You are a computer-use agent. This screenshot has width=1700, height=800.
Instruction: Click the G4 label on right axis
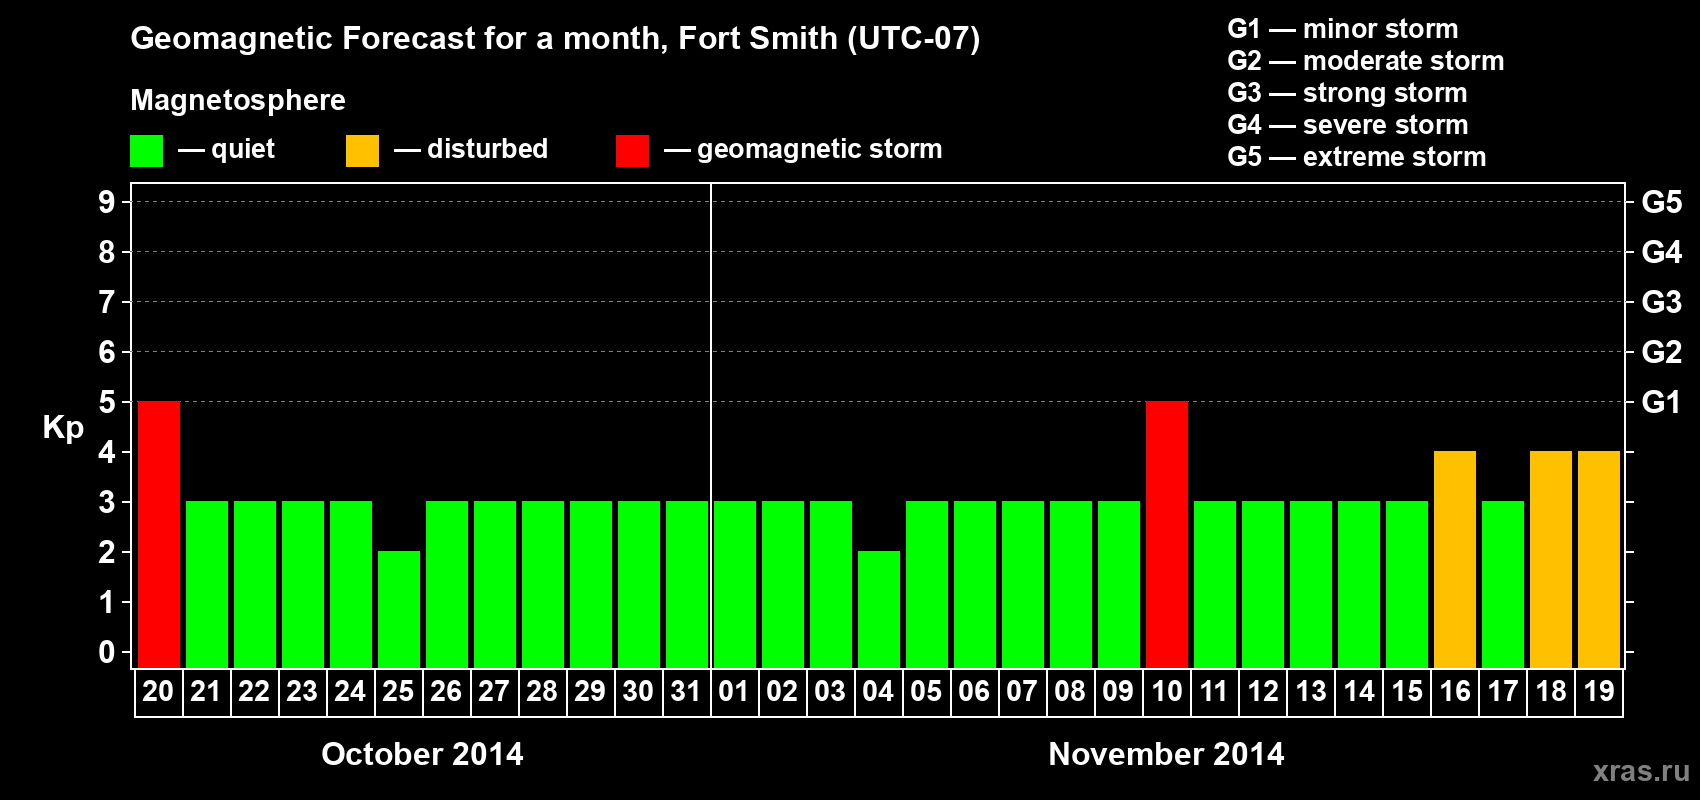pos(1662,252)
